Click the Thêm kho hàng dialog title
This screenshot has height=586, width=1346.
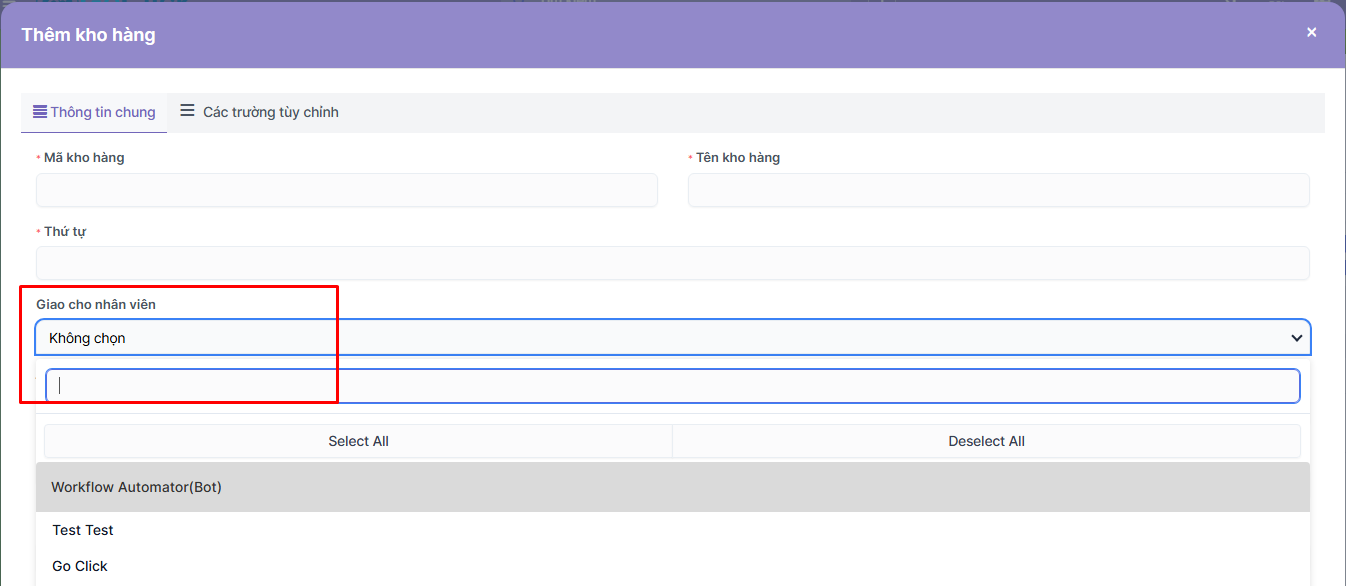pos(88,35)
